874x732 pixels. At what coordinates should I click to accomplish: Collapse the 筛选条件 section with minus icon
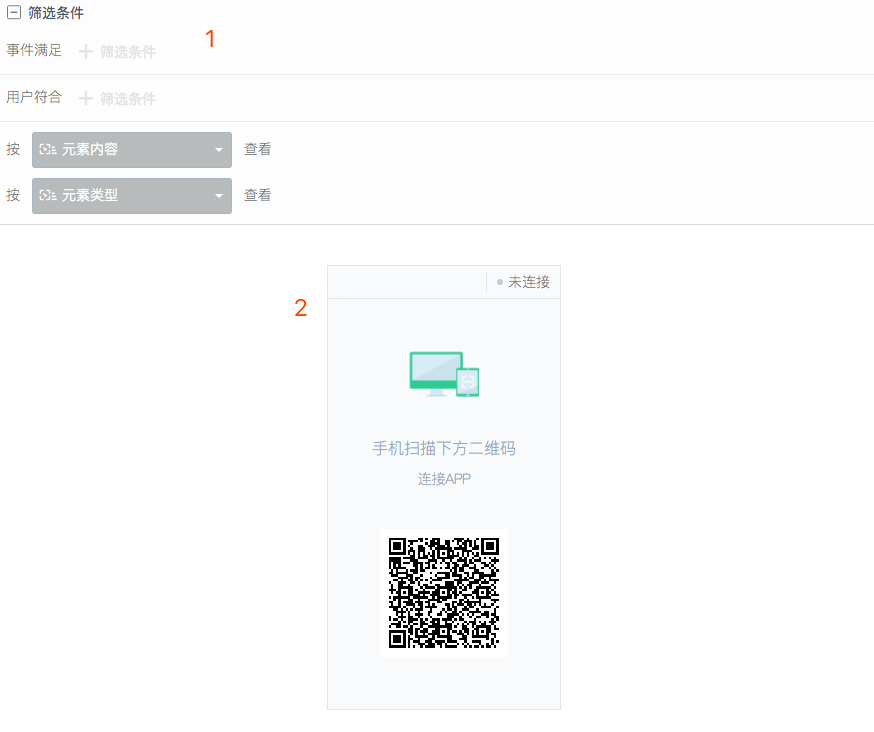[14, 12]
